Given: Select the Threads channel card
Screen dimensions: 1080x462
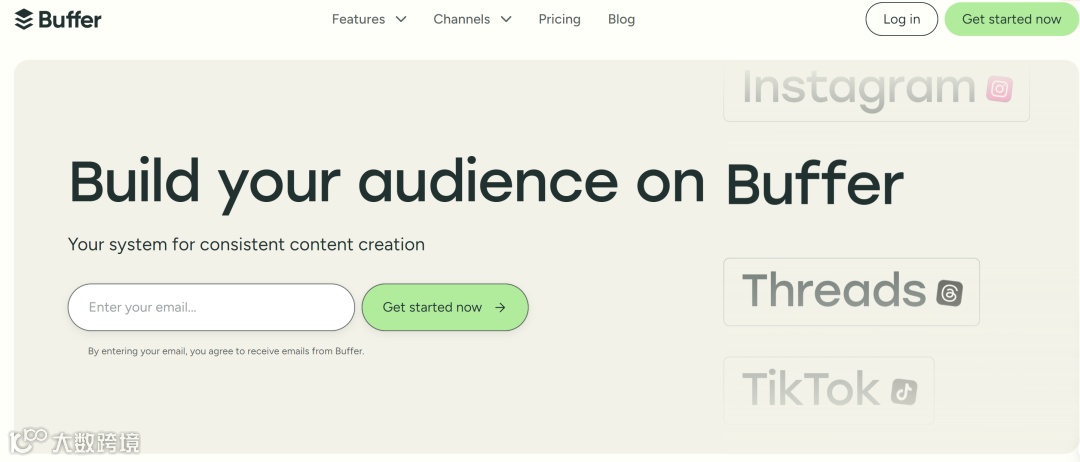Looking at the screenshot, I should (x=851, y=292).
